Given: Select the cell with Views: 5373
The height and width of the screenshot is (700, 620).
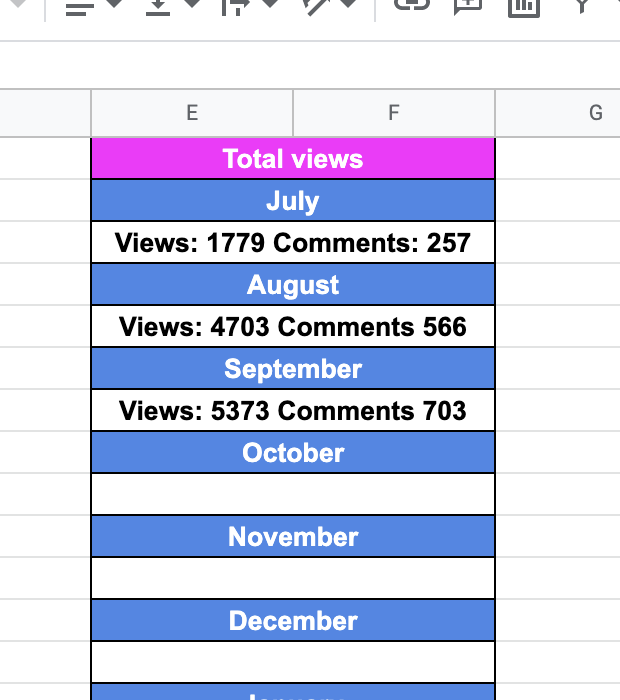Looking at the screenshot, I should [x=293, y=411].
